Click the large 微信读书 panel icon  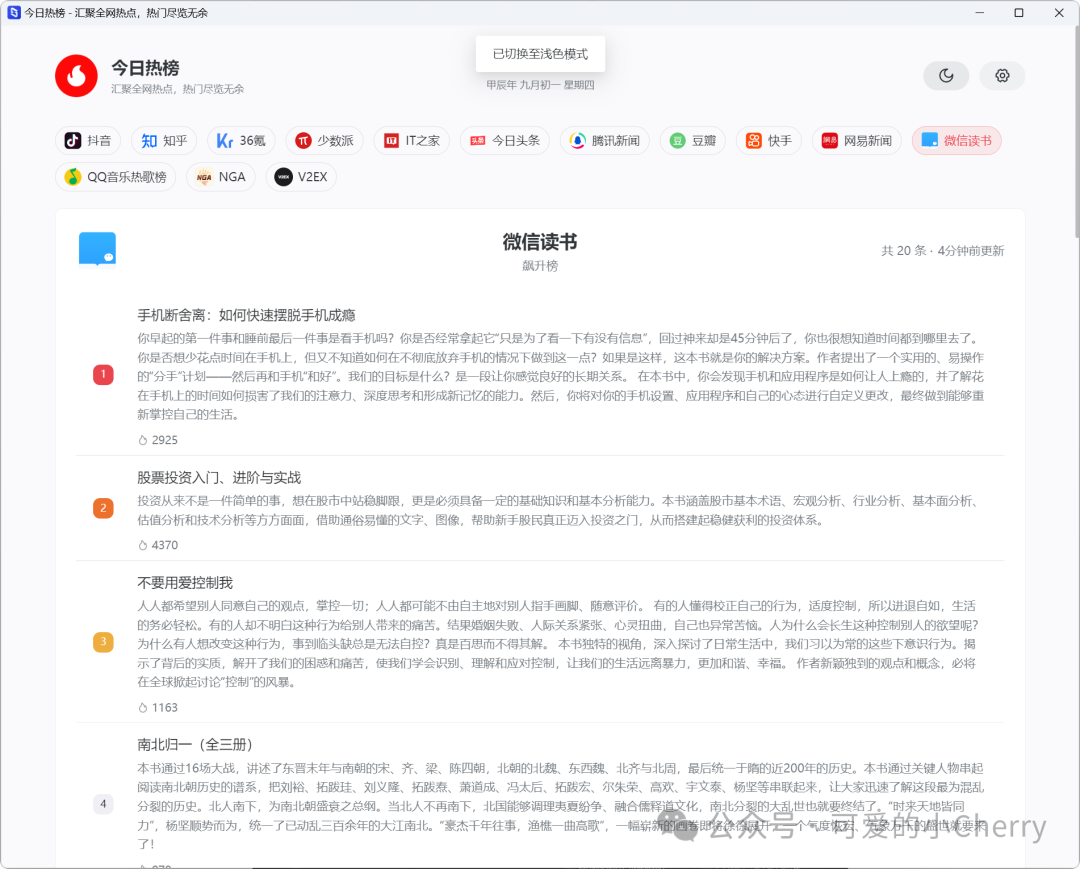point(97,249)
